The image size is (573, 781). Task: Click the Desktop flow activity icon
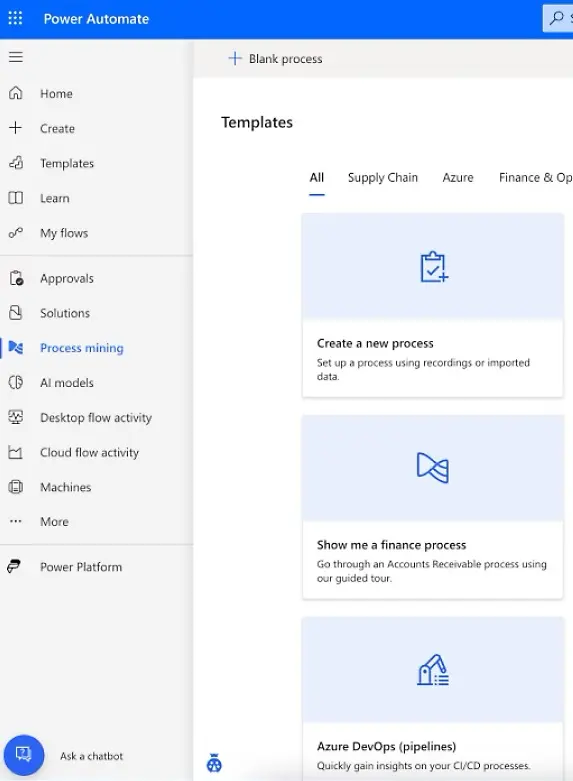[15, 417]
